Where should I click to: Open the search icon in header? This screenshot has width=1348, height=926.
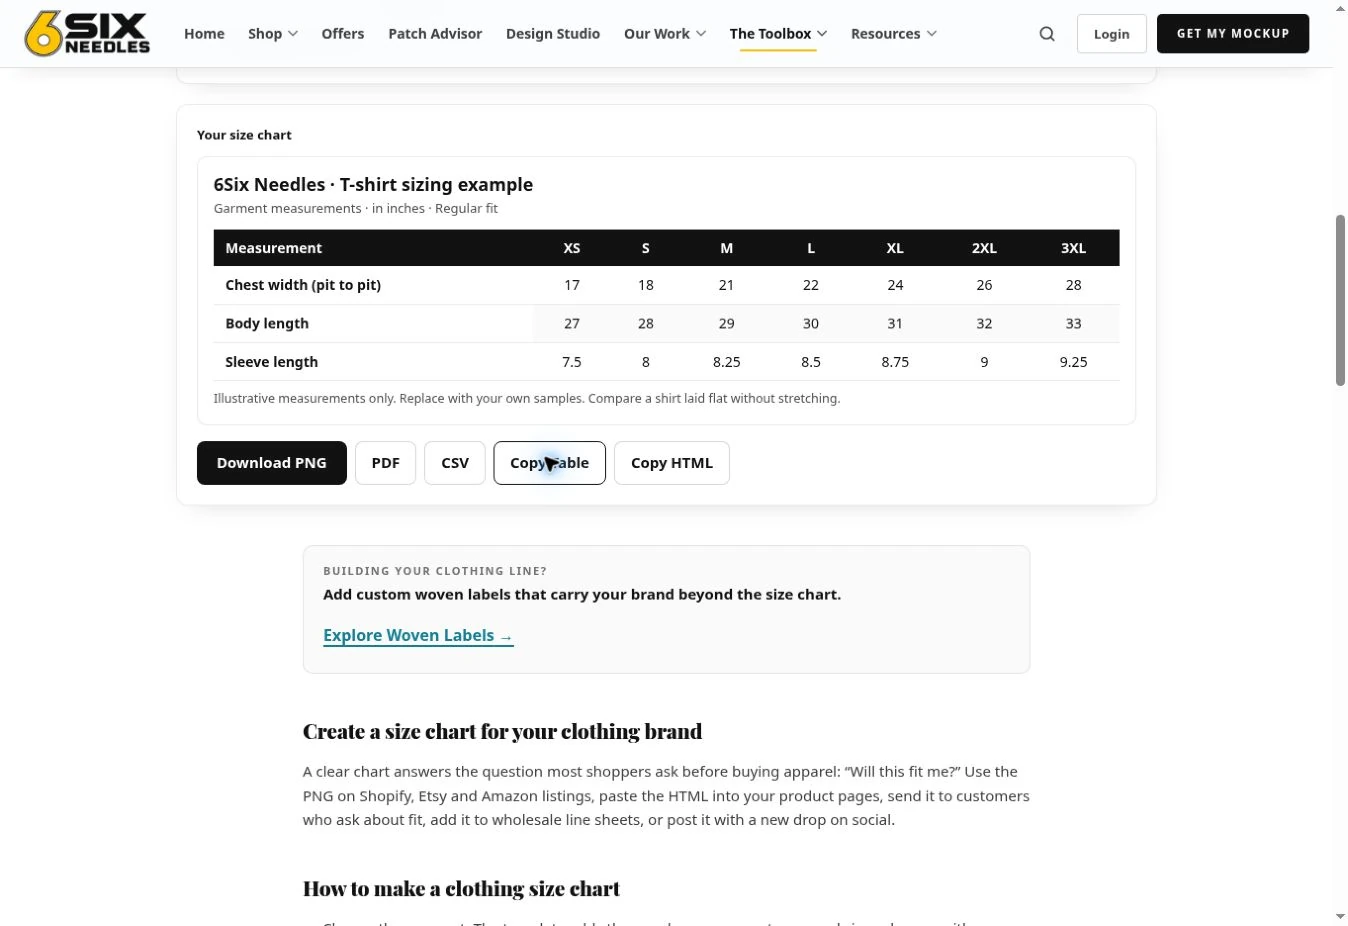coord(1047,34)
